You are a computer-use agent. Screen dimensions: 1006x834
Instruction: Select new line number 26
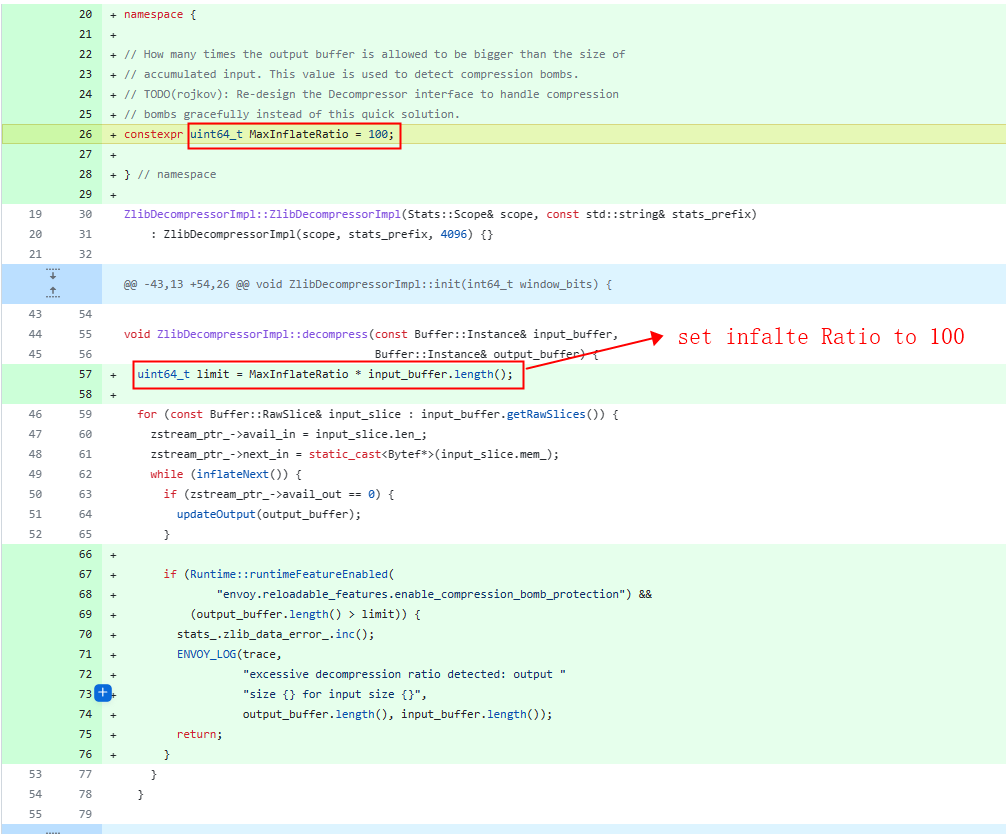pyautogui.click(x=85, y=134)
